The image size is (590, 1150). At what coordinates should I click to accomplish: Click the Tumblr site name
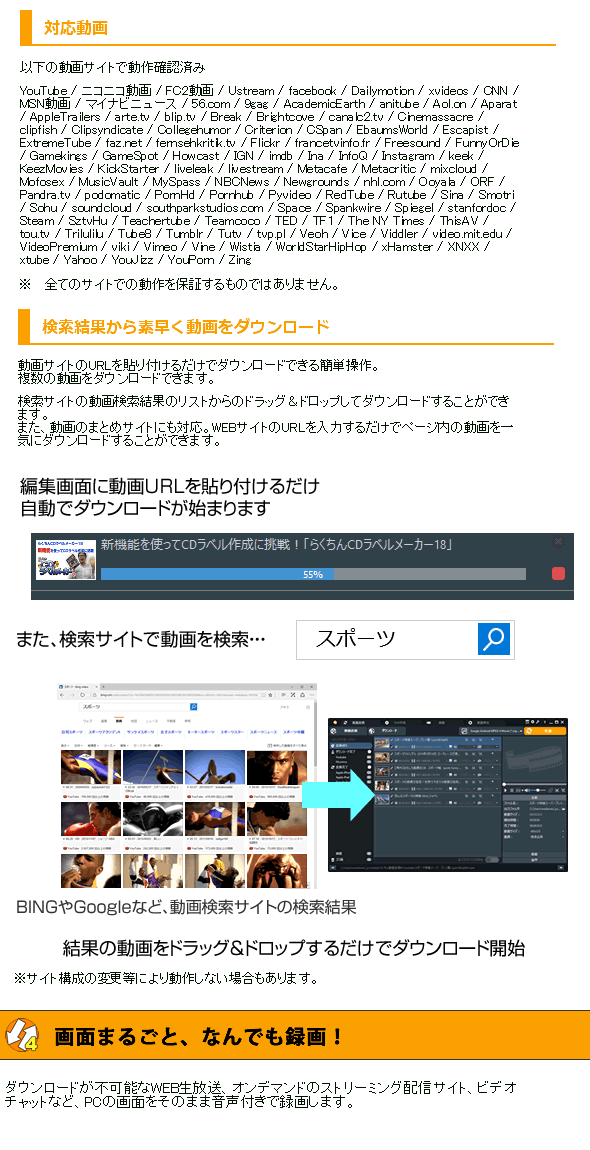[x=184, y=234]
